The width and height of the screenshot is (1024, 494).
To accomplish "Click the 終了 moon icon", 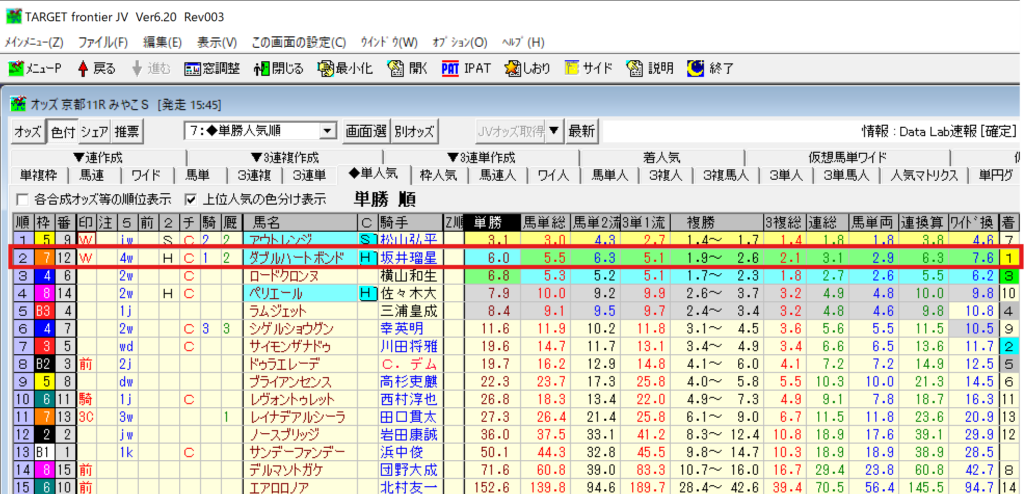I will click(696, 68).
